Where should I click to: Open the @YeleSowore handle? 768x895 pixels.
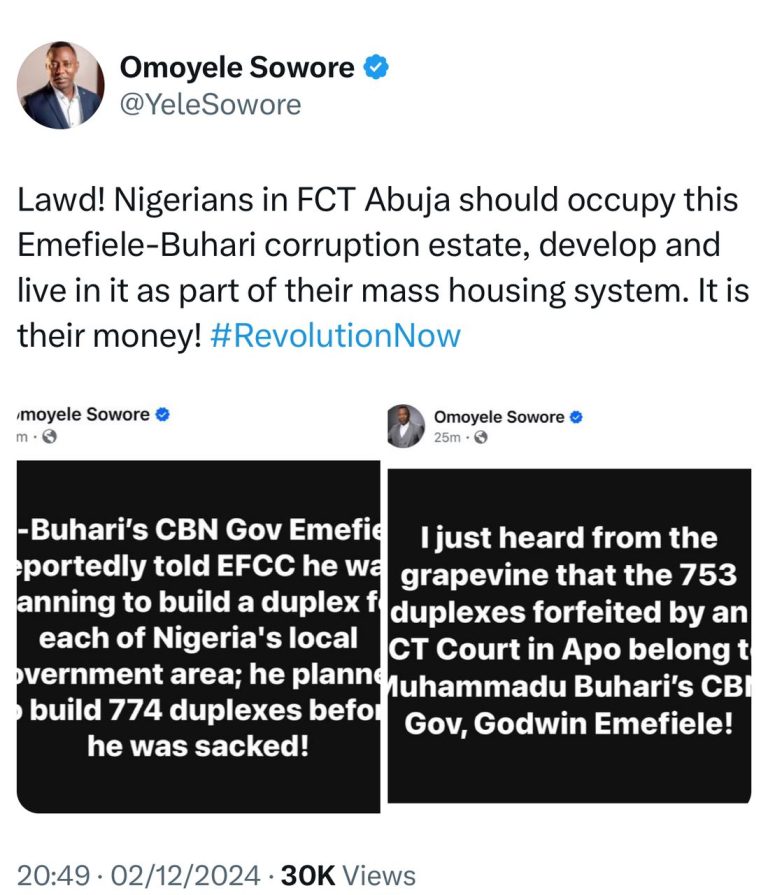210,104
